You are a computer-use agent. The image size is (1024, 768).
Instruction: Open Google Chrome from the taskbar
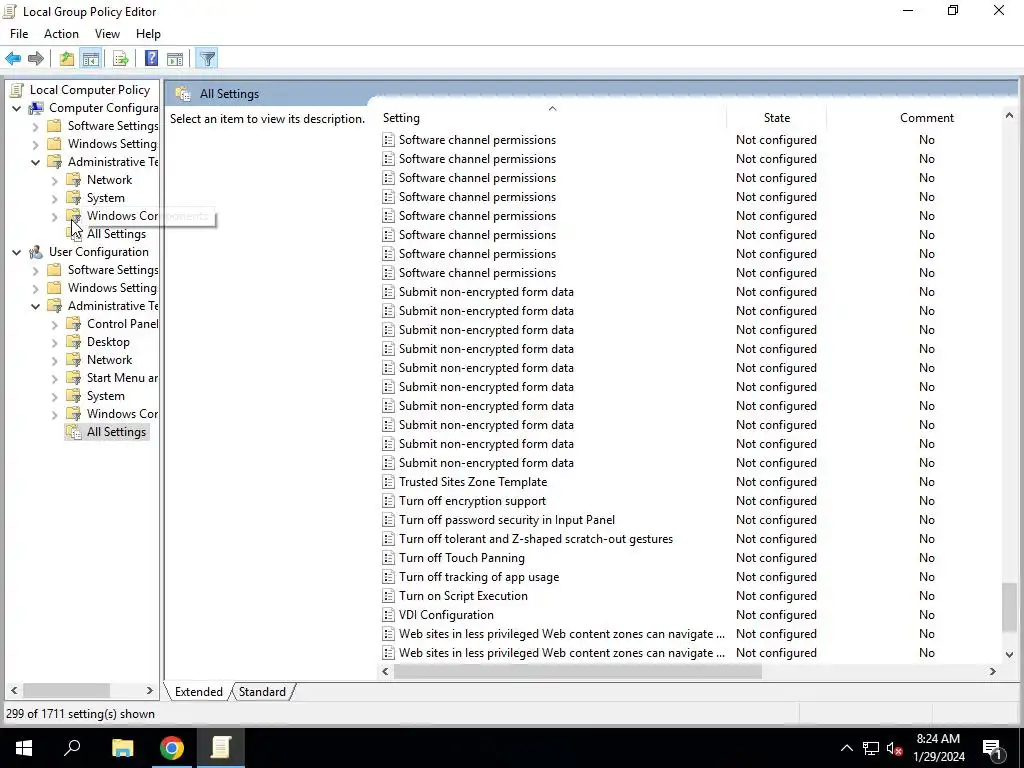172,748
